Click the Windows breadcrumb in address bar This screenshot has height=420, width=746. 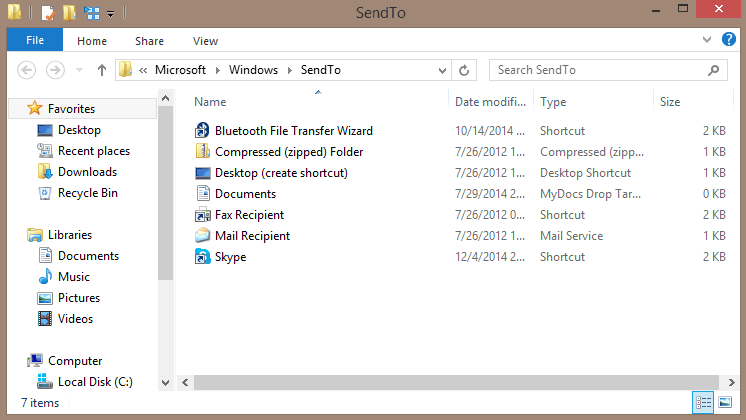tap(253, 70)
